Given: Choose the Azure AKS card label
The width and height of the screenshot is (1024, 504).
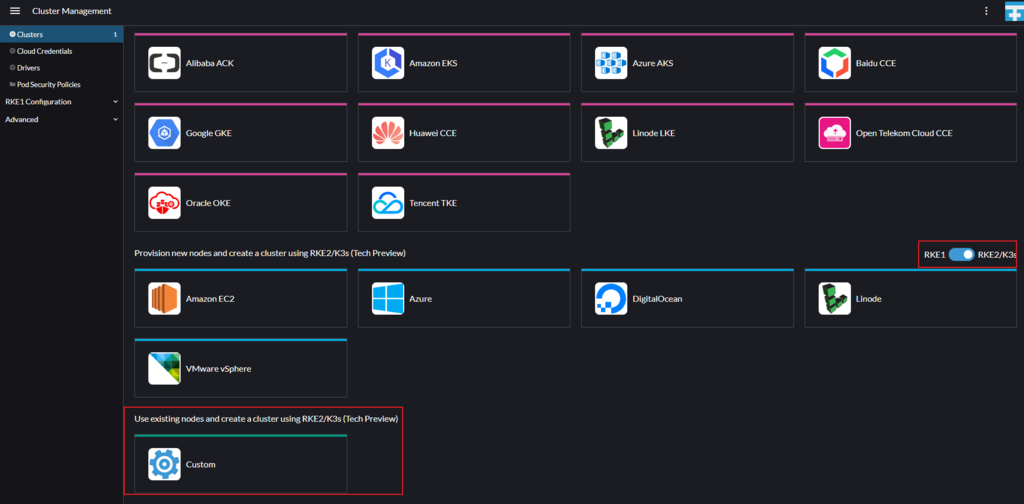Looking at the screenshot, I should pyautogui.click(x=653, y=63).
